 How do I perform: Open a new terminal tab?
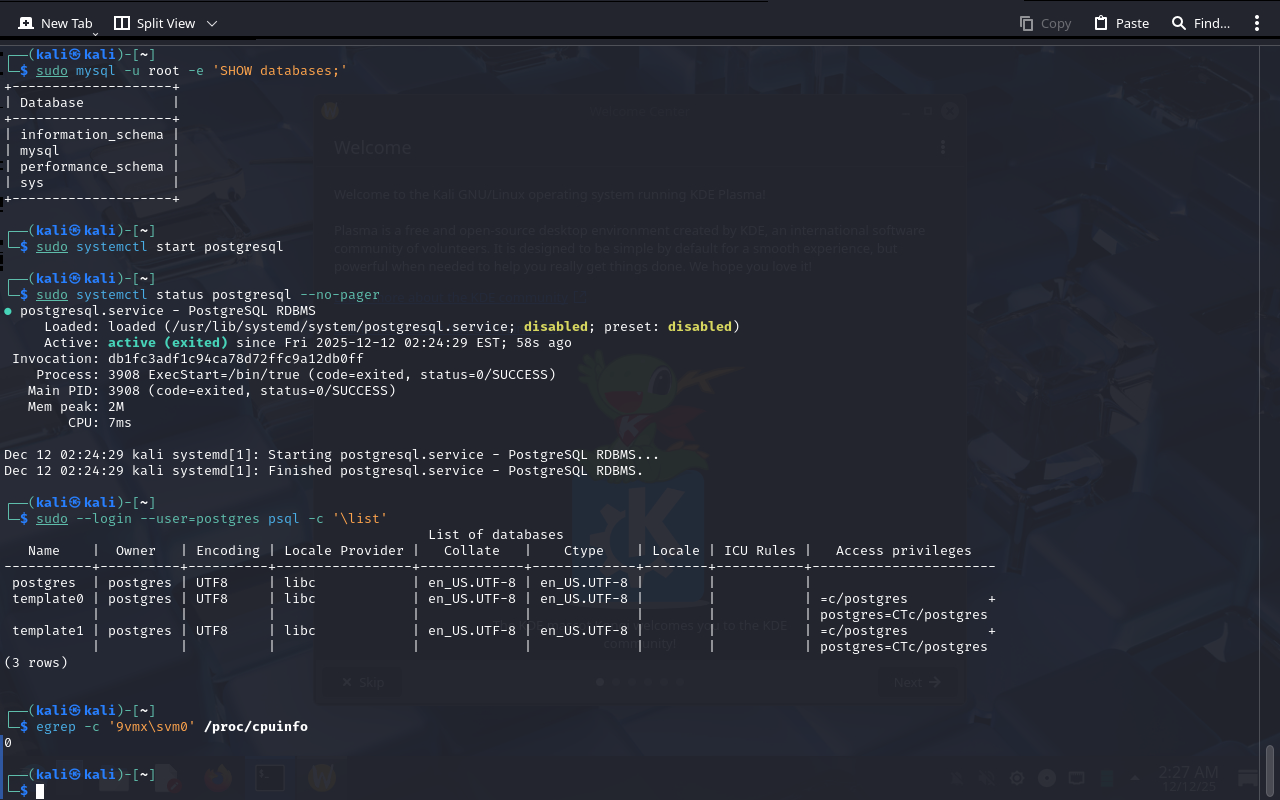pos(56,23)
